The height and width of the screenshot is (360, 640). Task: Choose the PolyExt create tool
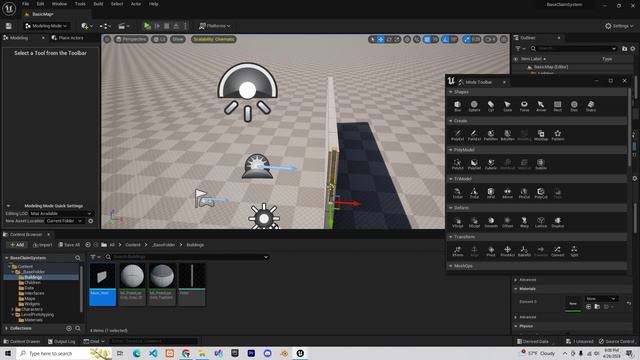[x=458, y=135]
